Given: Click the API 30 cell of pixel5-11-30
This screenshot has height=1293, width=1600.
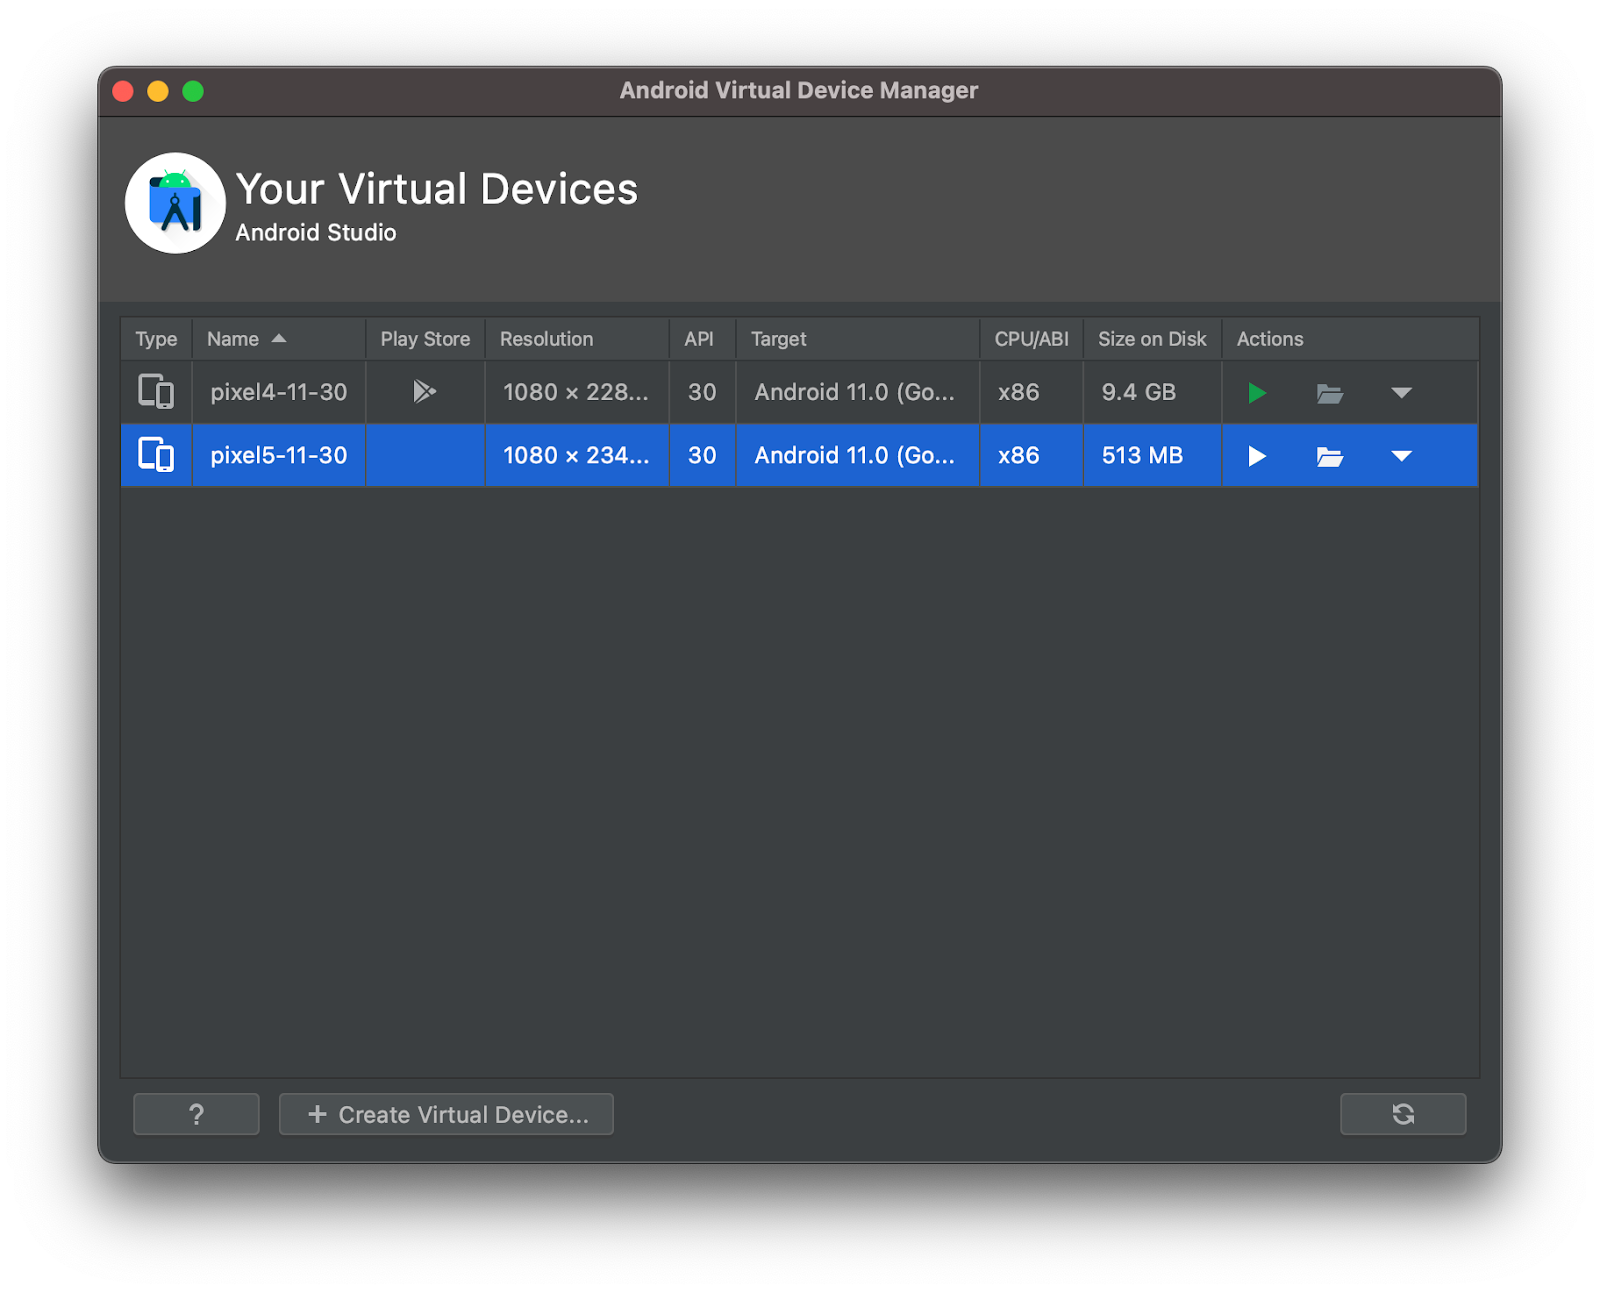Looking at the screenshot, I should [702, 455].
